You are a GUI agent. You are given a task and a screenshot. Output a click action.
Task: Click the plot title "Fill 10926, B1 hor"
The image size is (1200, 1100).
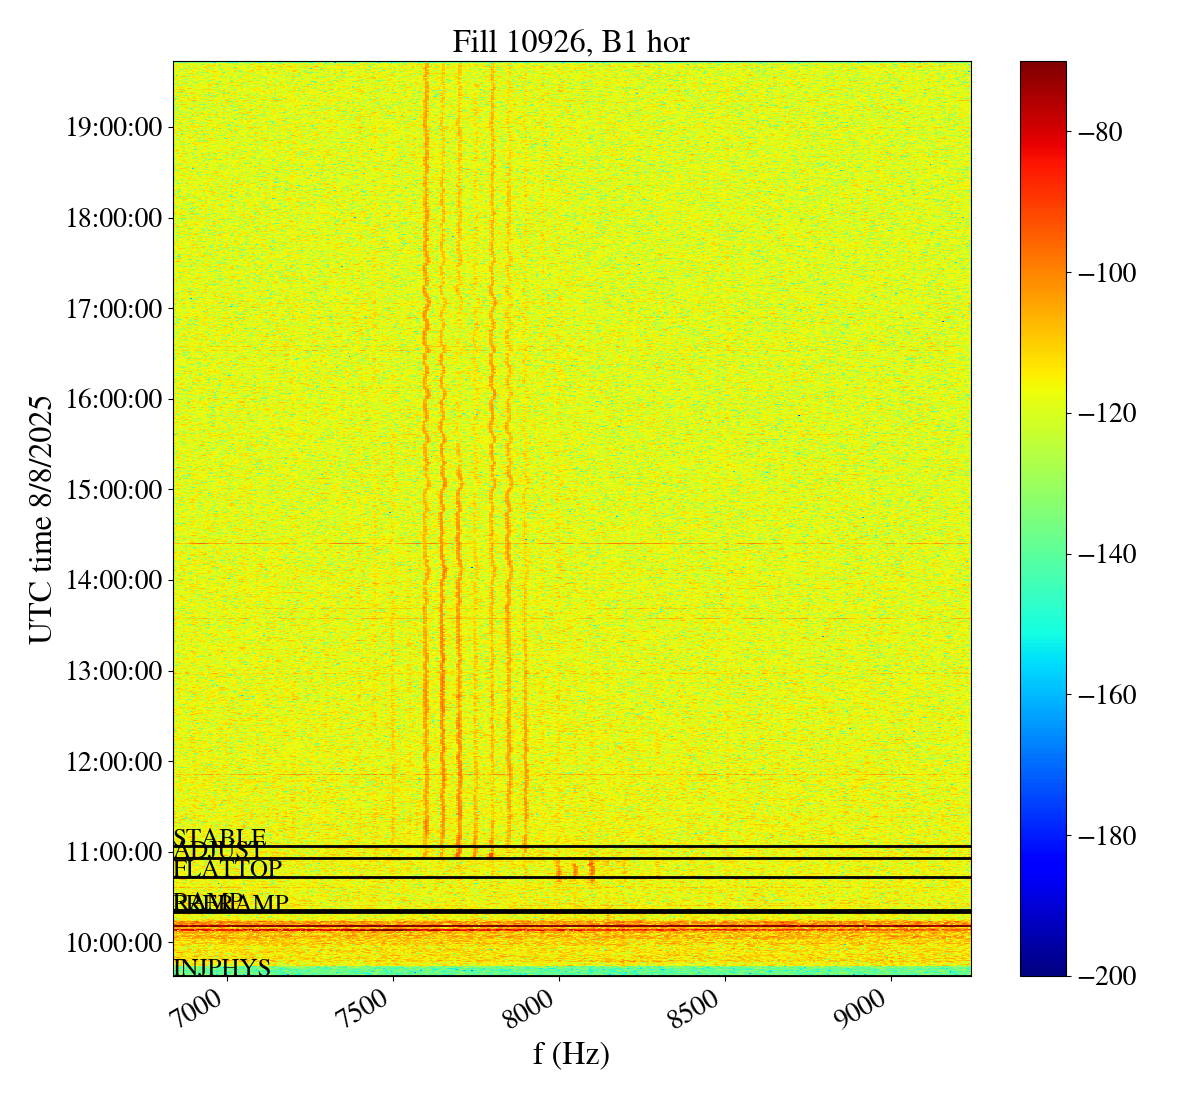[570, 41]
